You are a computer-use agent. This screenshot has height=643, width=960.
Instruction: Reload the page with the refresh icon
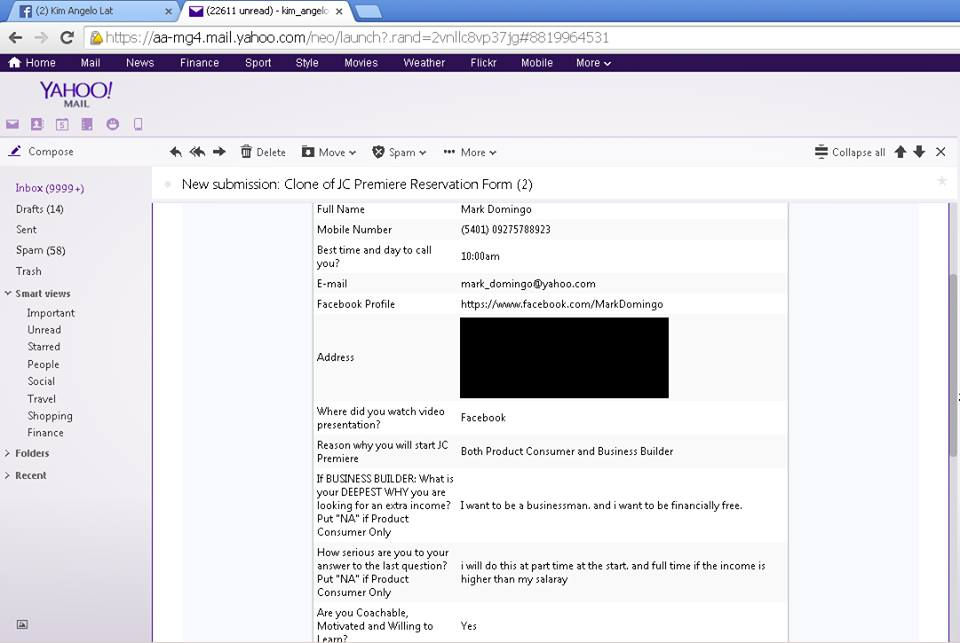point(67,38)
